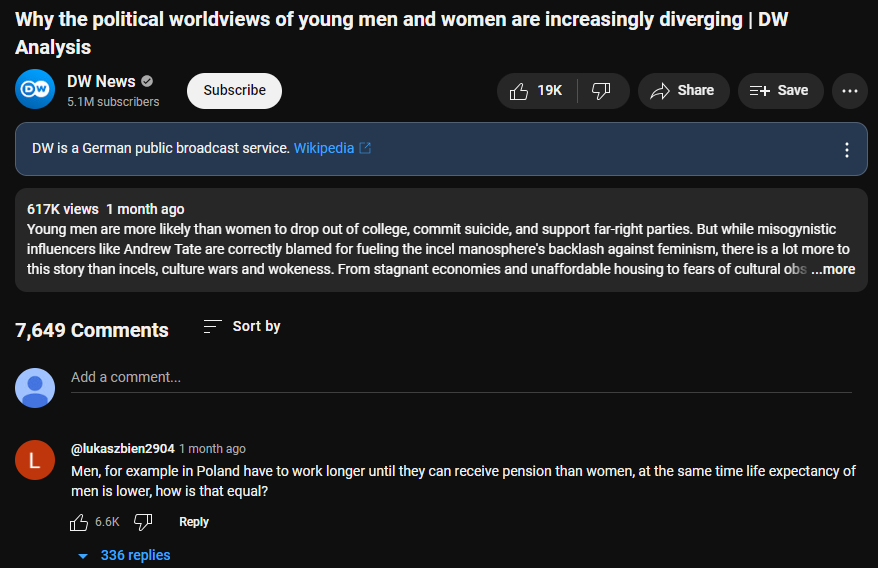Screen dimensions: 878x568
Task: Open the Wikipedia link for DW
Action: (x=324, y=148)
